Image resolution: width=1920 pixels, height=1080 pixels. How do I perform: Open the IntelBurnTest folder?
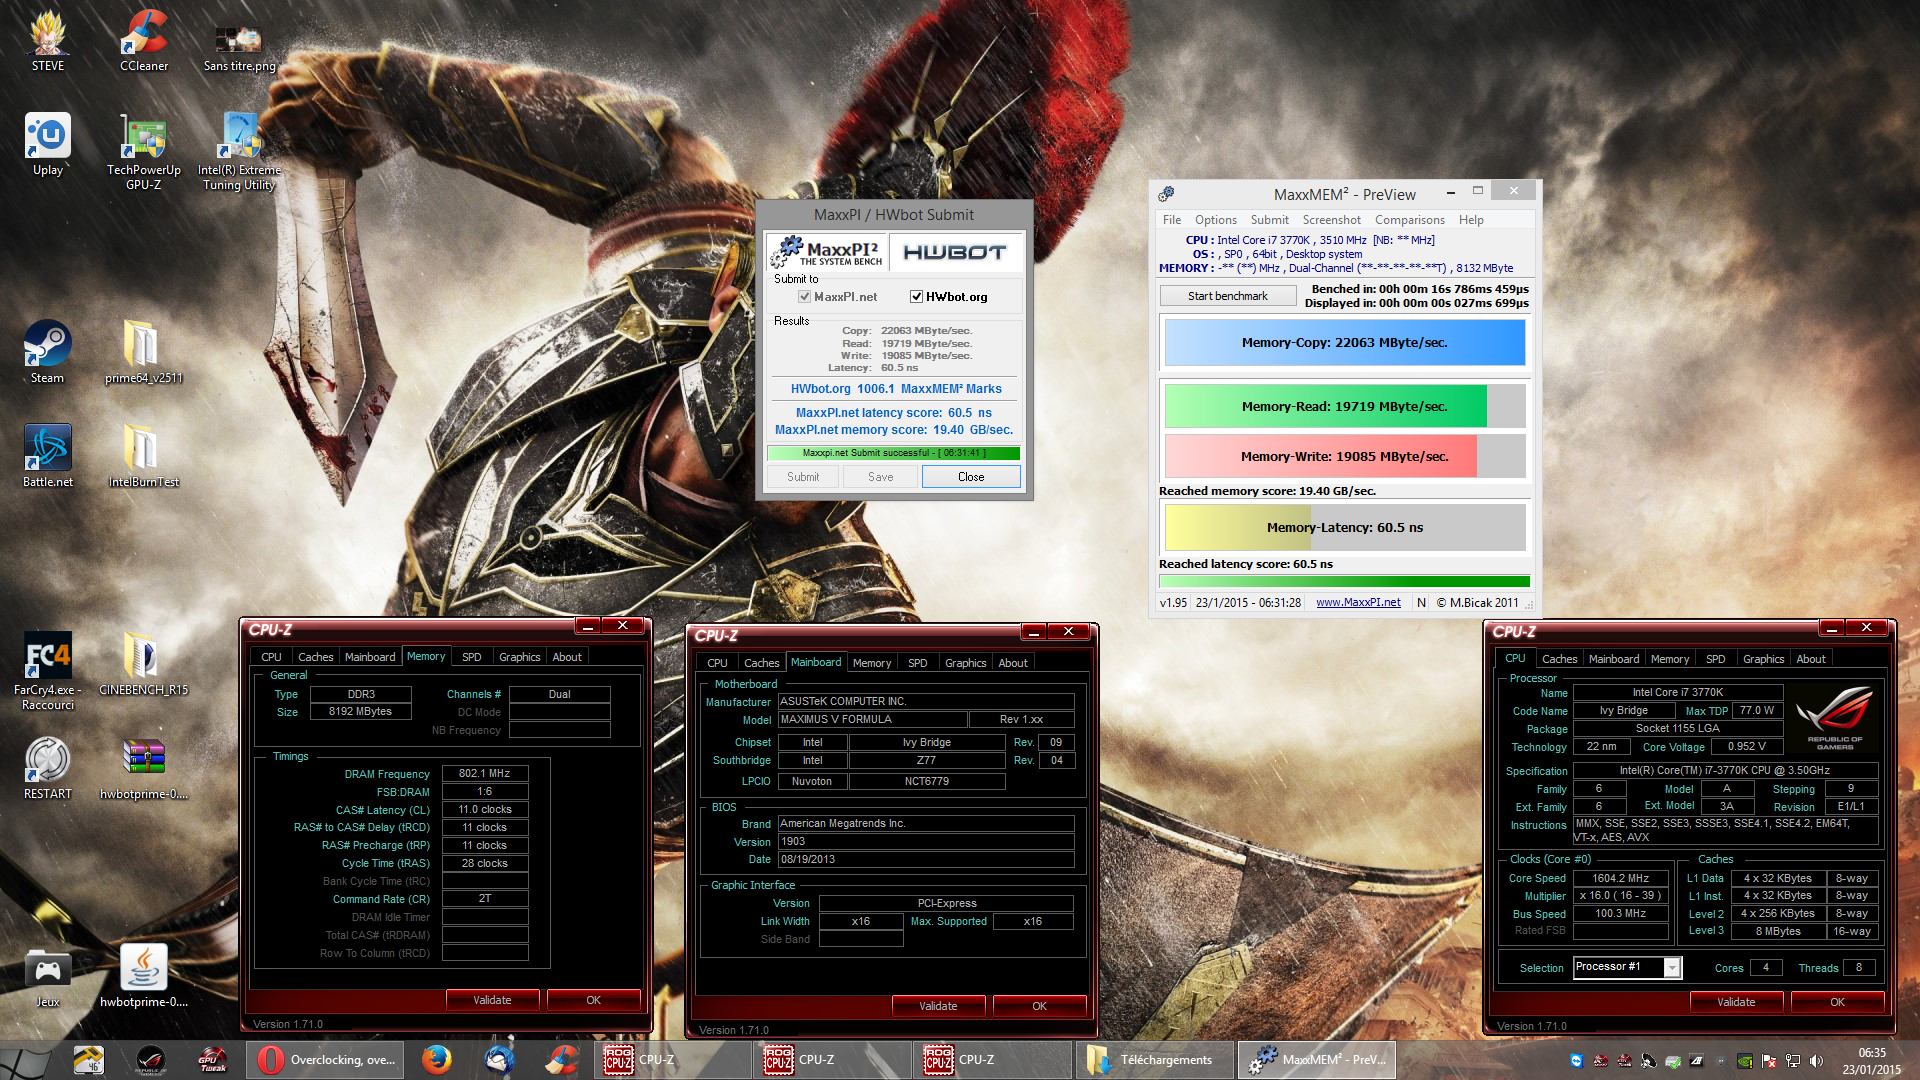click(144, 456)
